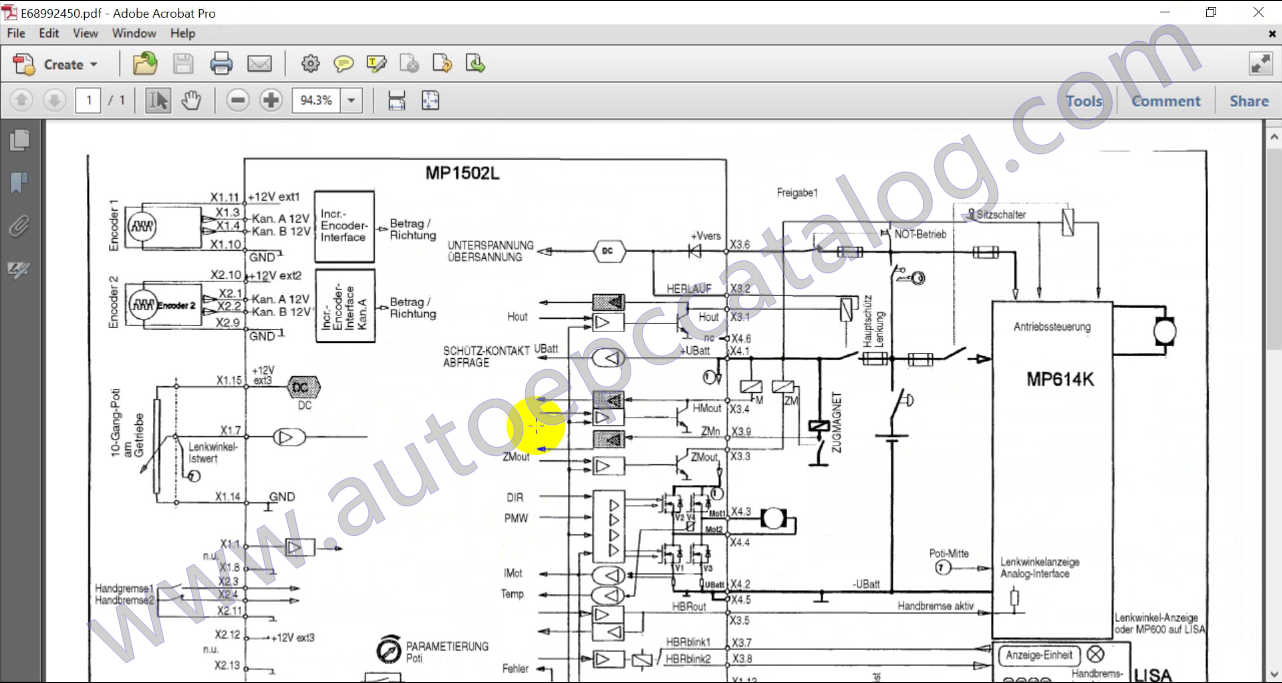Viewport: 1282px width, 683px height.
Task: Select the highlight text tool icon
Action: 377,64
